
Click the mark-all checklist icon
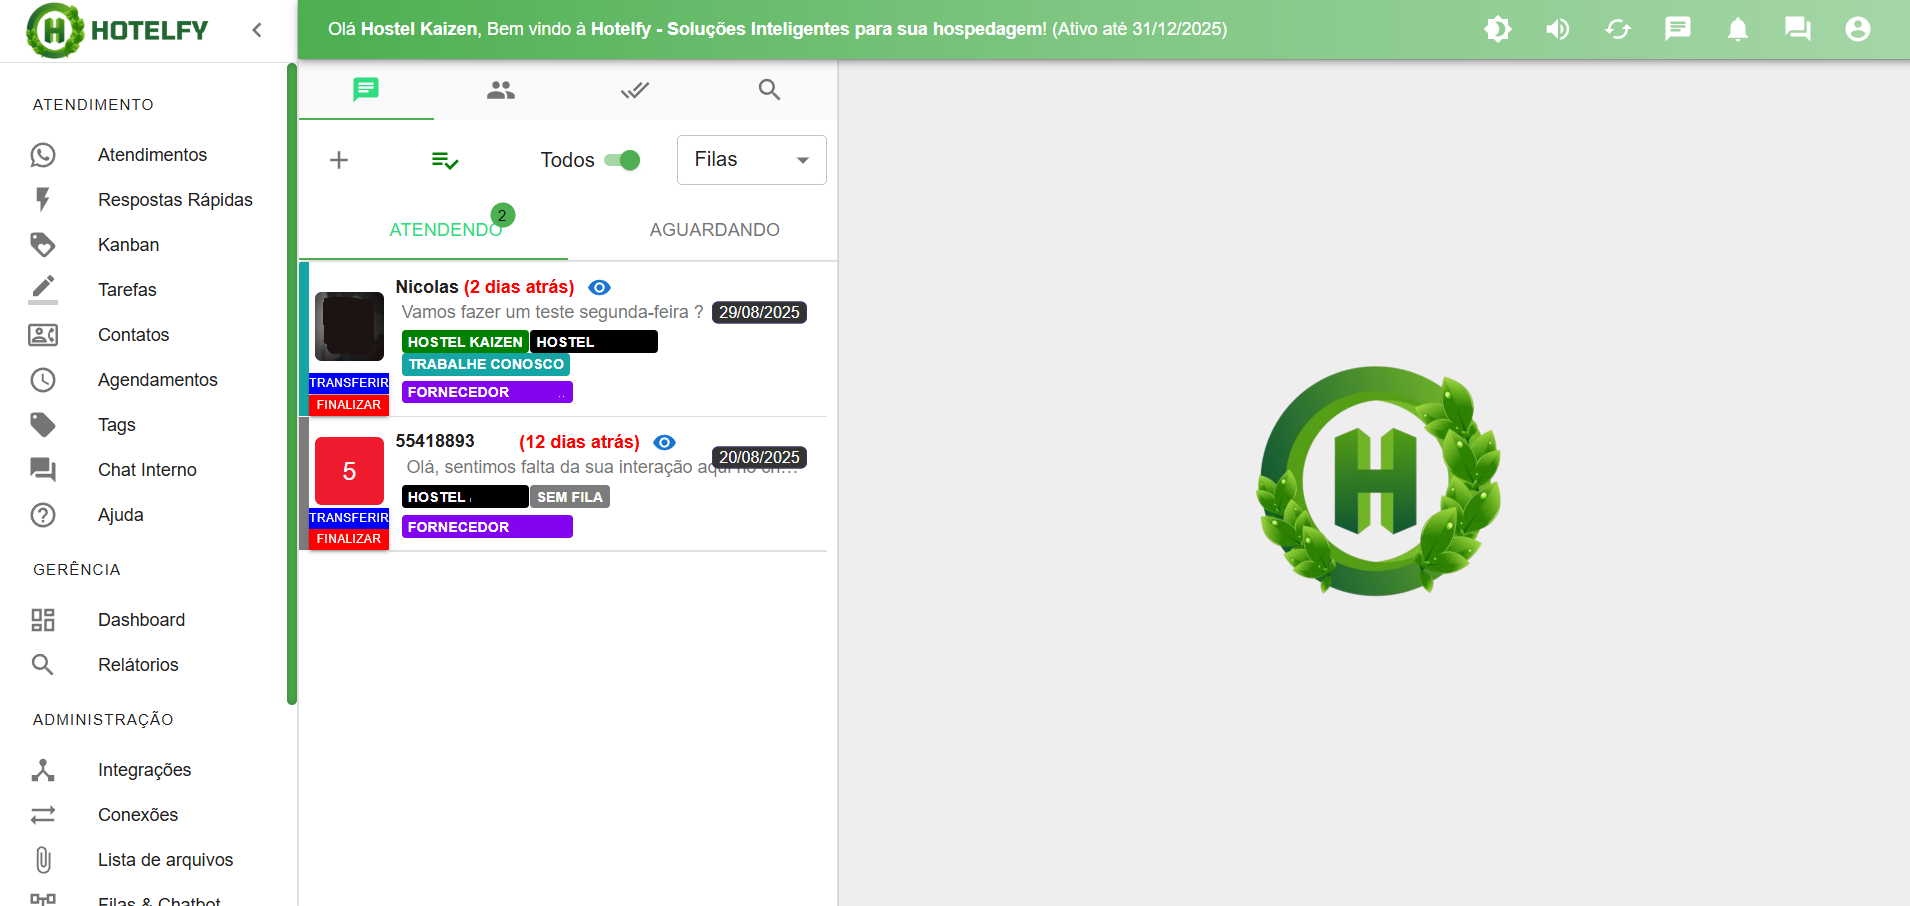[444, 160]
